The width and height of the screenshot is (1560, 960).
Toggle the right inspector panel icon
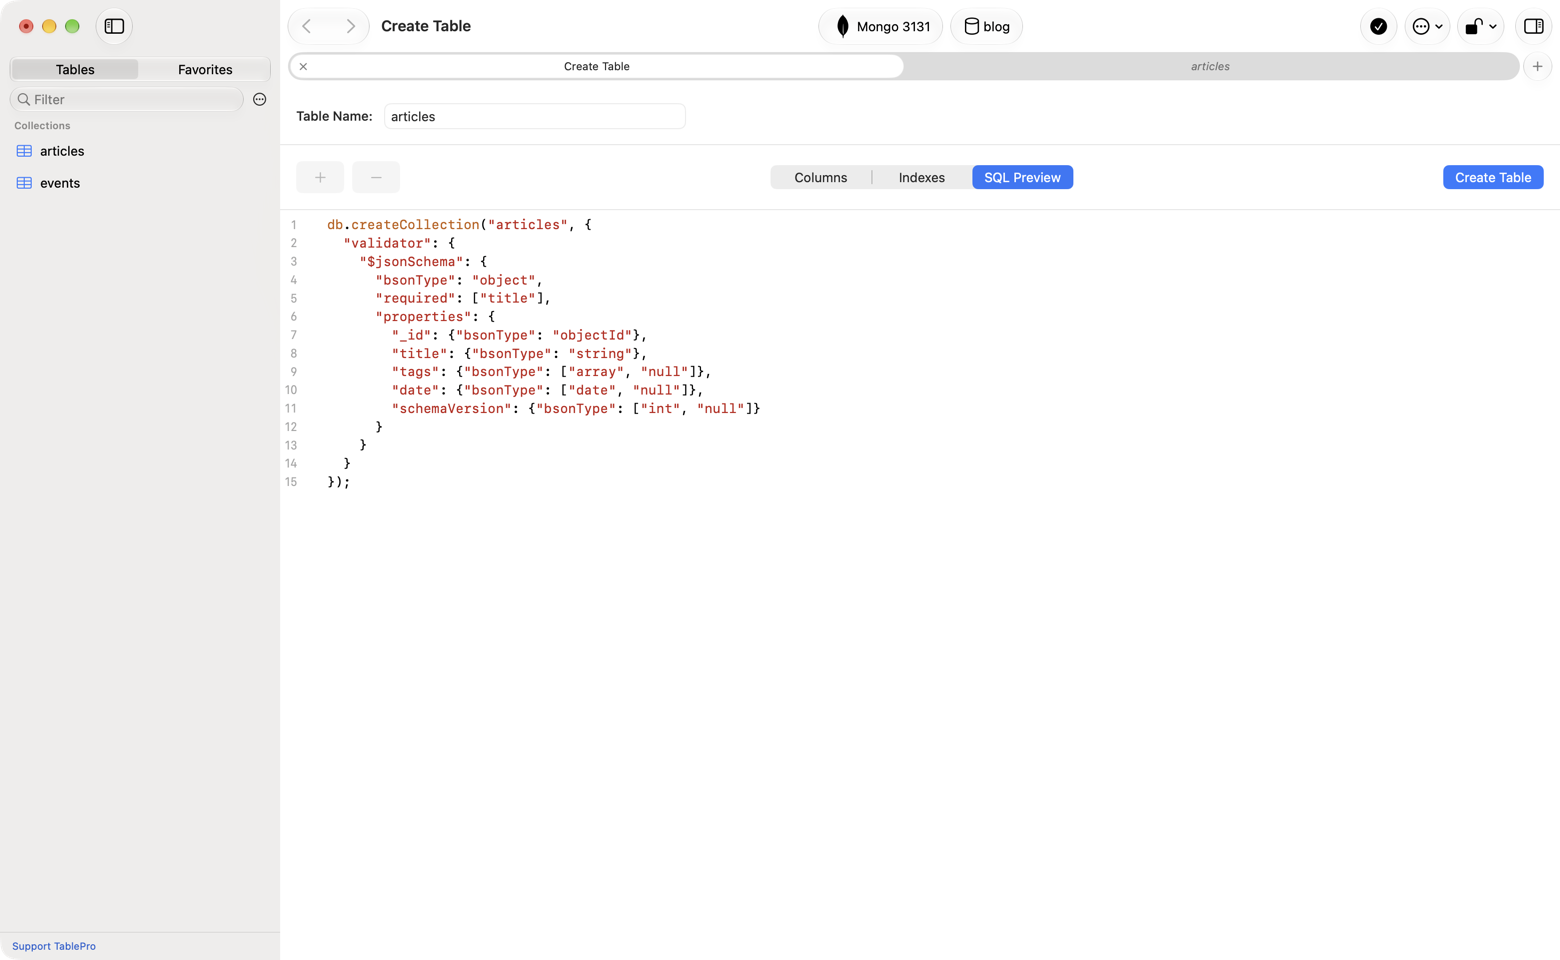pyautogui.click(x=1533, y=26)
